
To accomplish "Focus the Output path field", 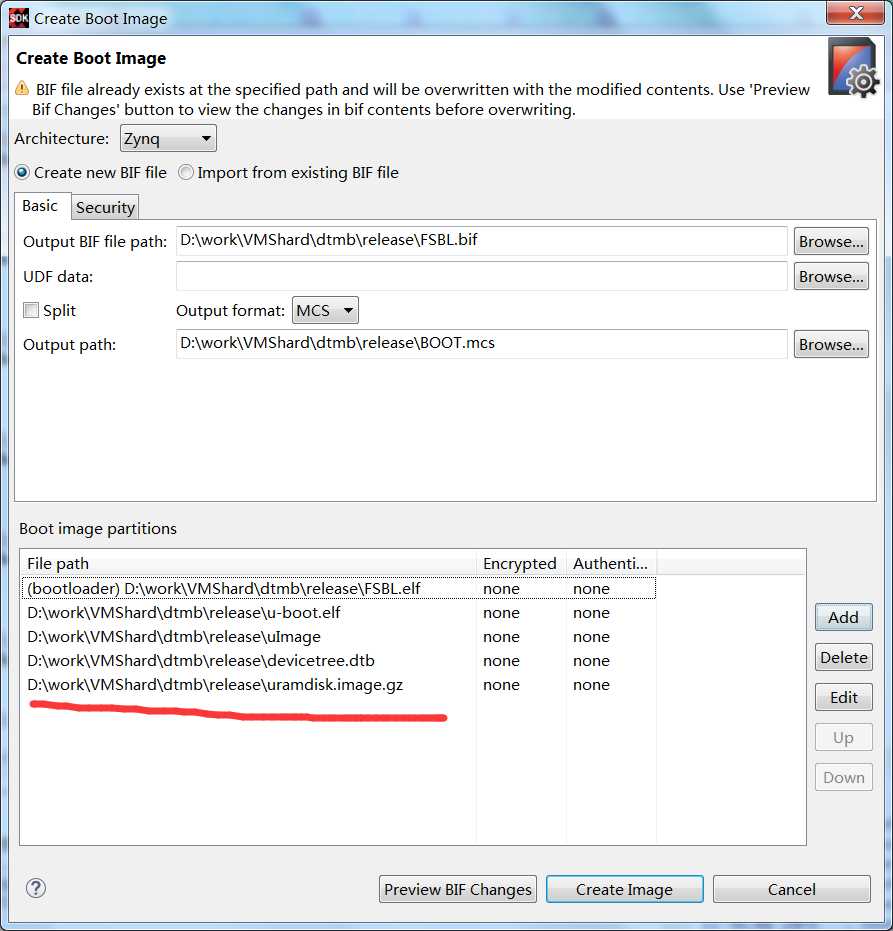I will click(482, 344).
